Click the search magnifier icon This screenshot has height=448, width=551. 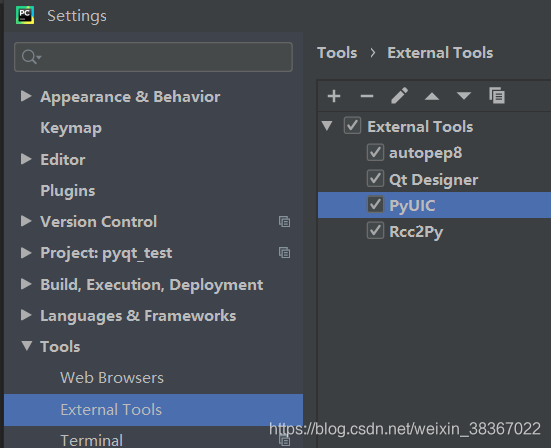(x=31, y=57)
